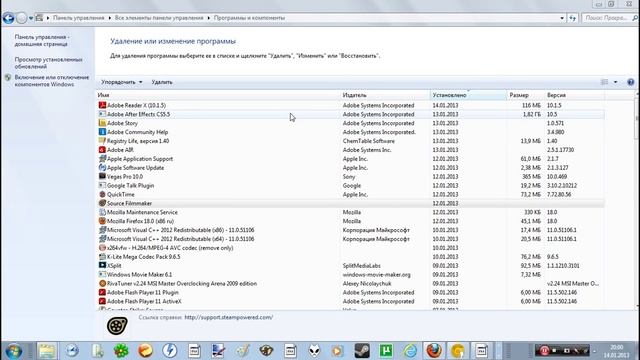Select the Apple Software Update row
The width and height of the screenshot is (640, 360).
coord(351,168)
